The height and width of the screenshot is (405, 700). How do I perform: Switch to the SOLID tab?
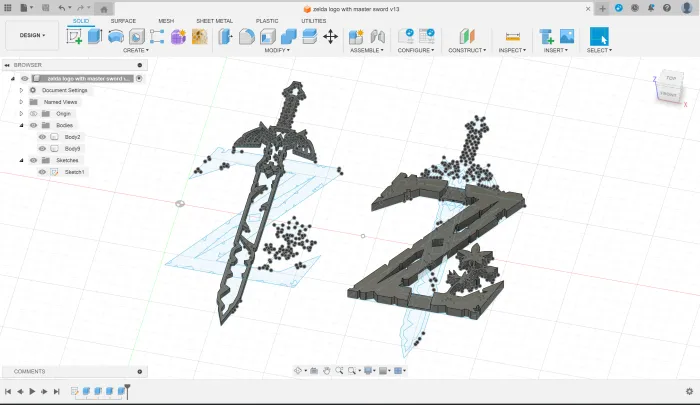tap(81, 21)
